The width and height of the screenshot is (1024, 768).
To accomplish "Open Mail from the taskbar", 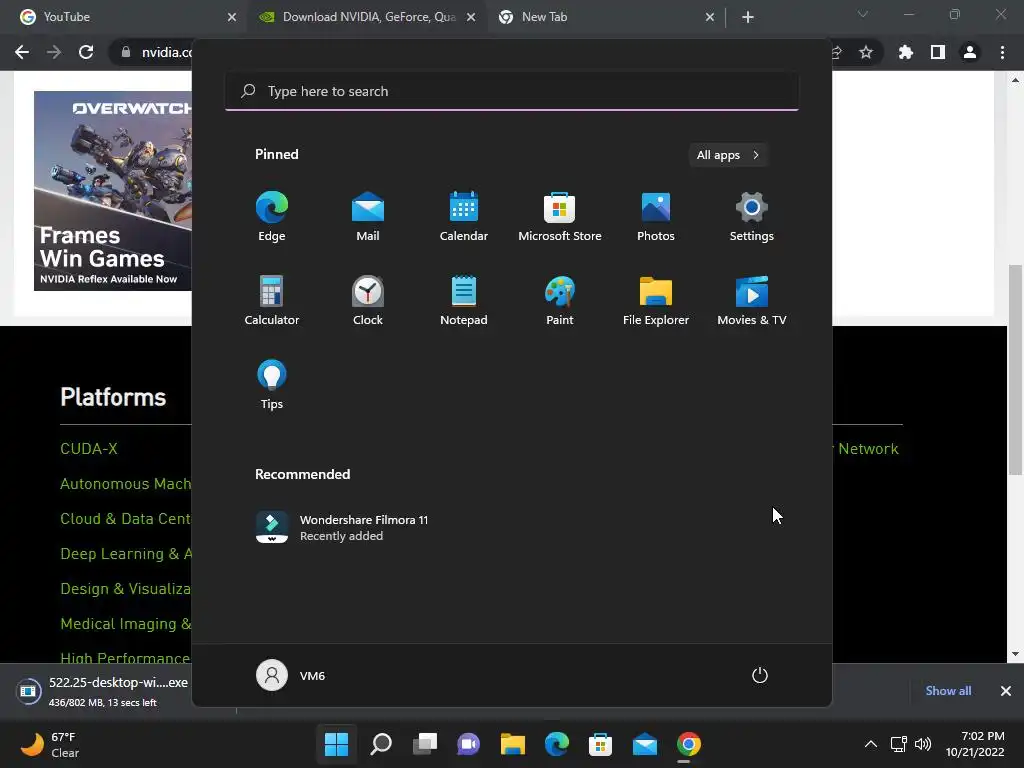I will pos(645,744).
